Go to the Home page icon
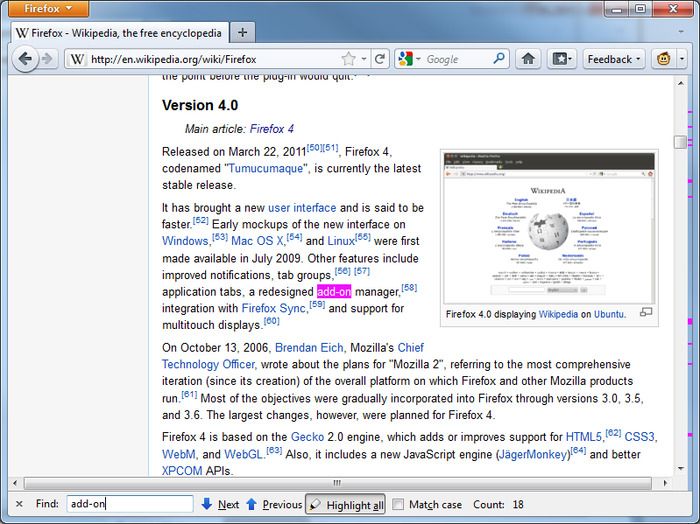The height and width of the screenshot is (524, 700). click(528, 59)
